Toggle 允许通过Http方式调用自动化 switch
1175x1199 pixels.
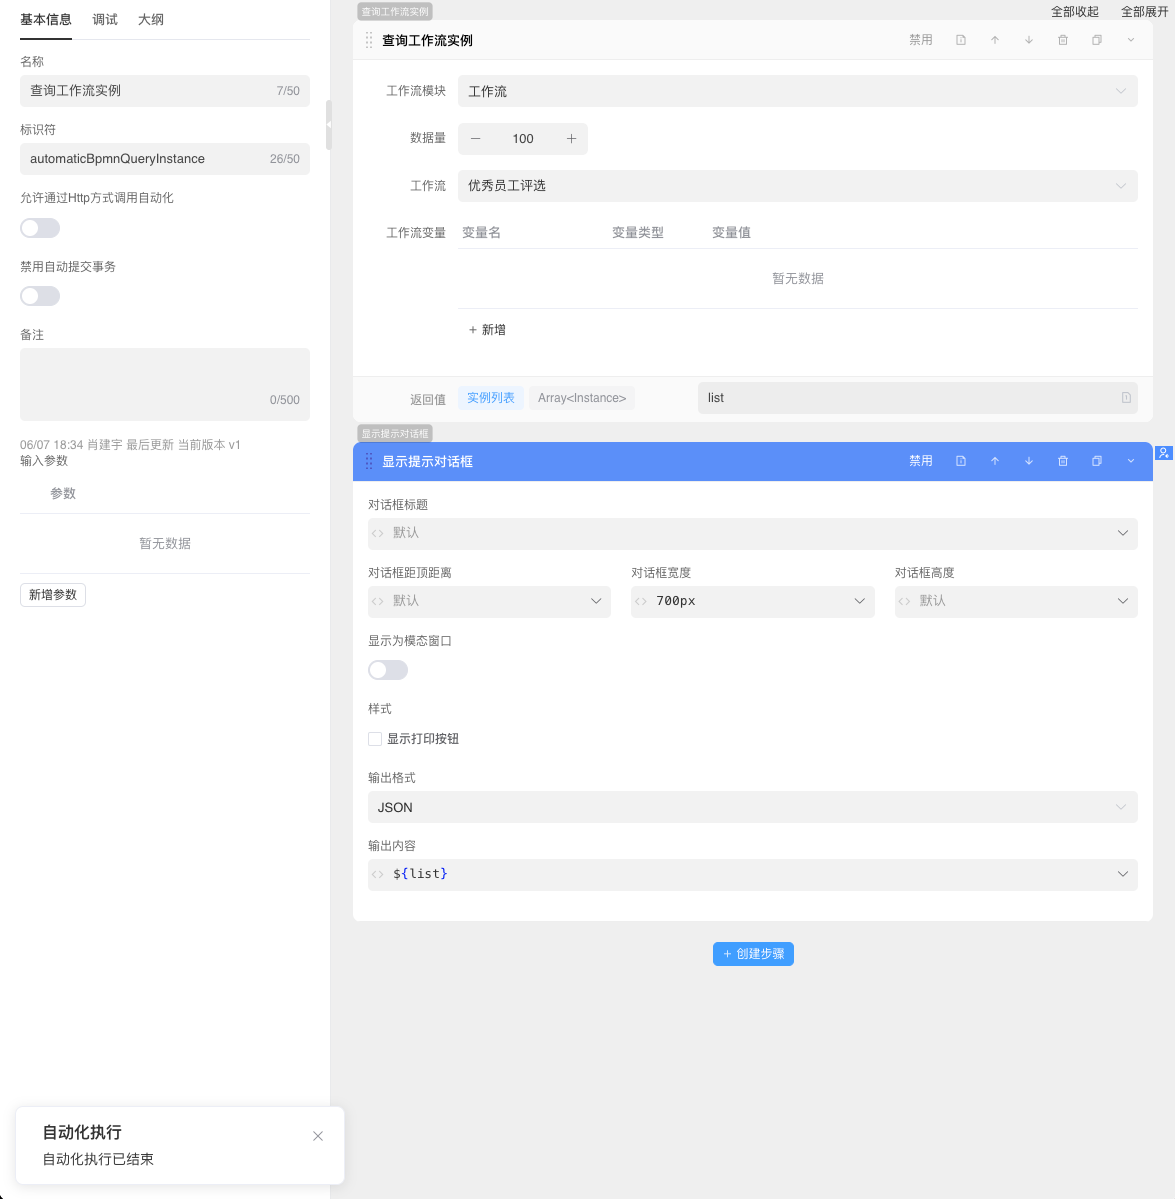(x=40, y=228)
